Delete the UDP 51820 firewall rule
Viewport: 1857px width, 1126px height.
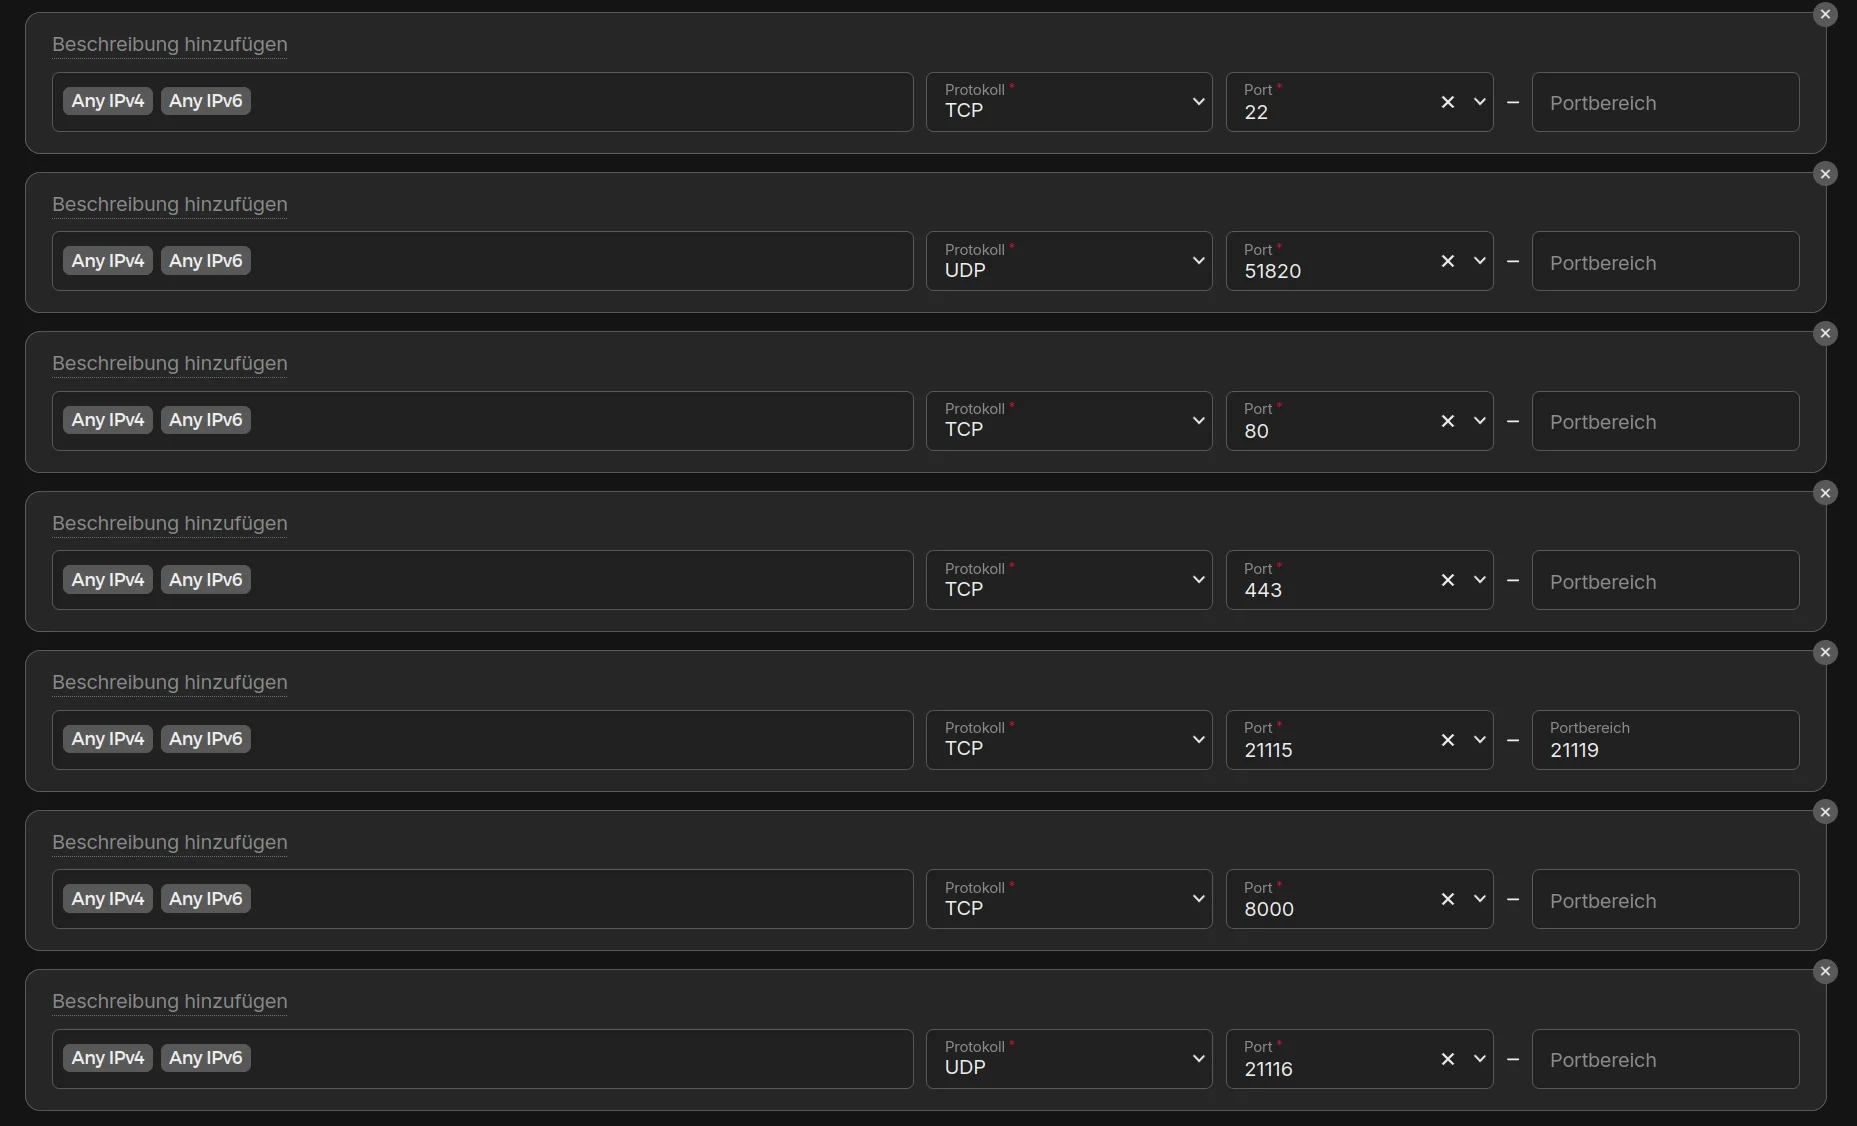(1825, 174)
